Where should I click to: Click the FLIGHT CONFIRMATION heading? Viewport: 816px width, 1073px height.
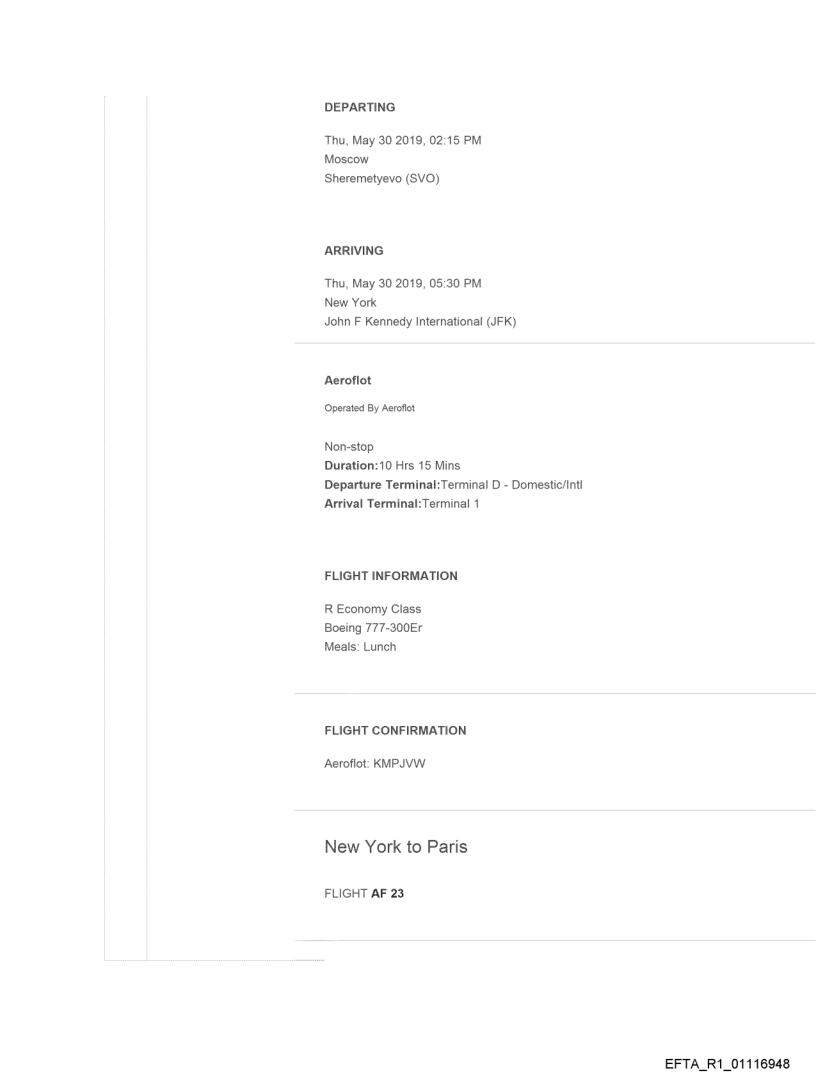tap(395, 731)
